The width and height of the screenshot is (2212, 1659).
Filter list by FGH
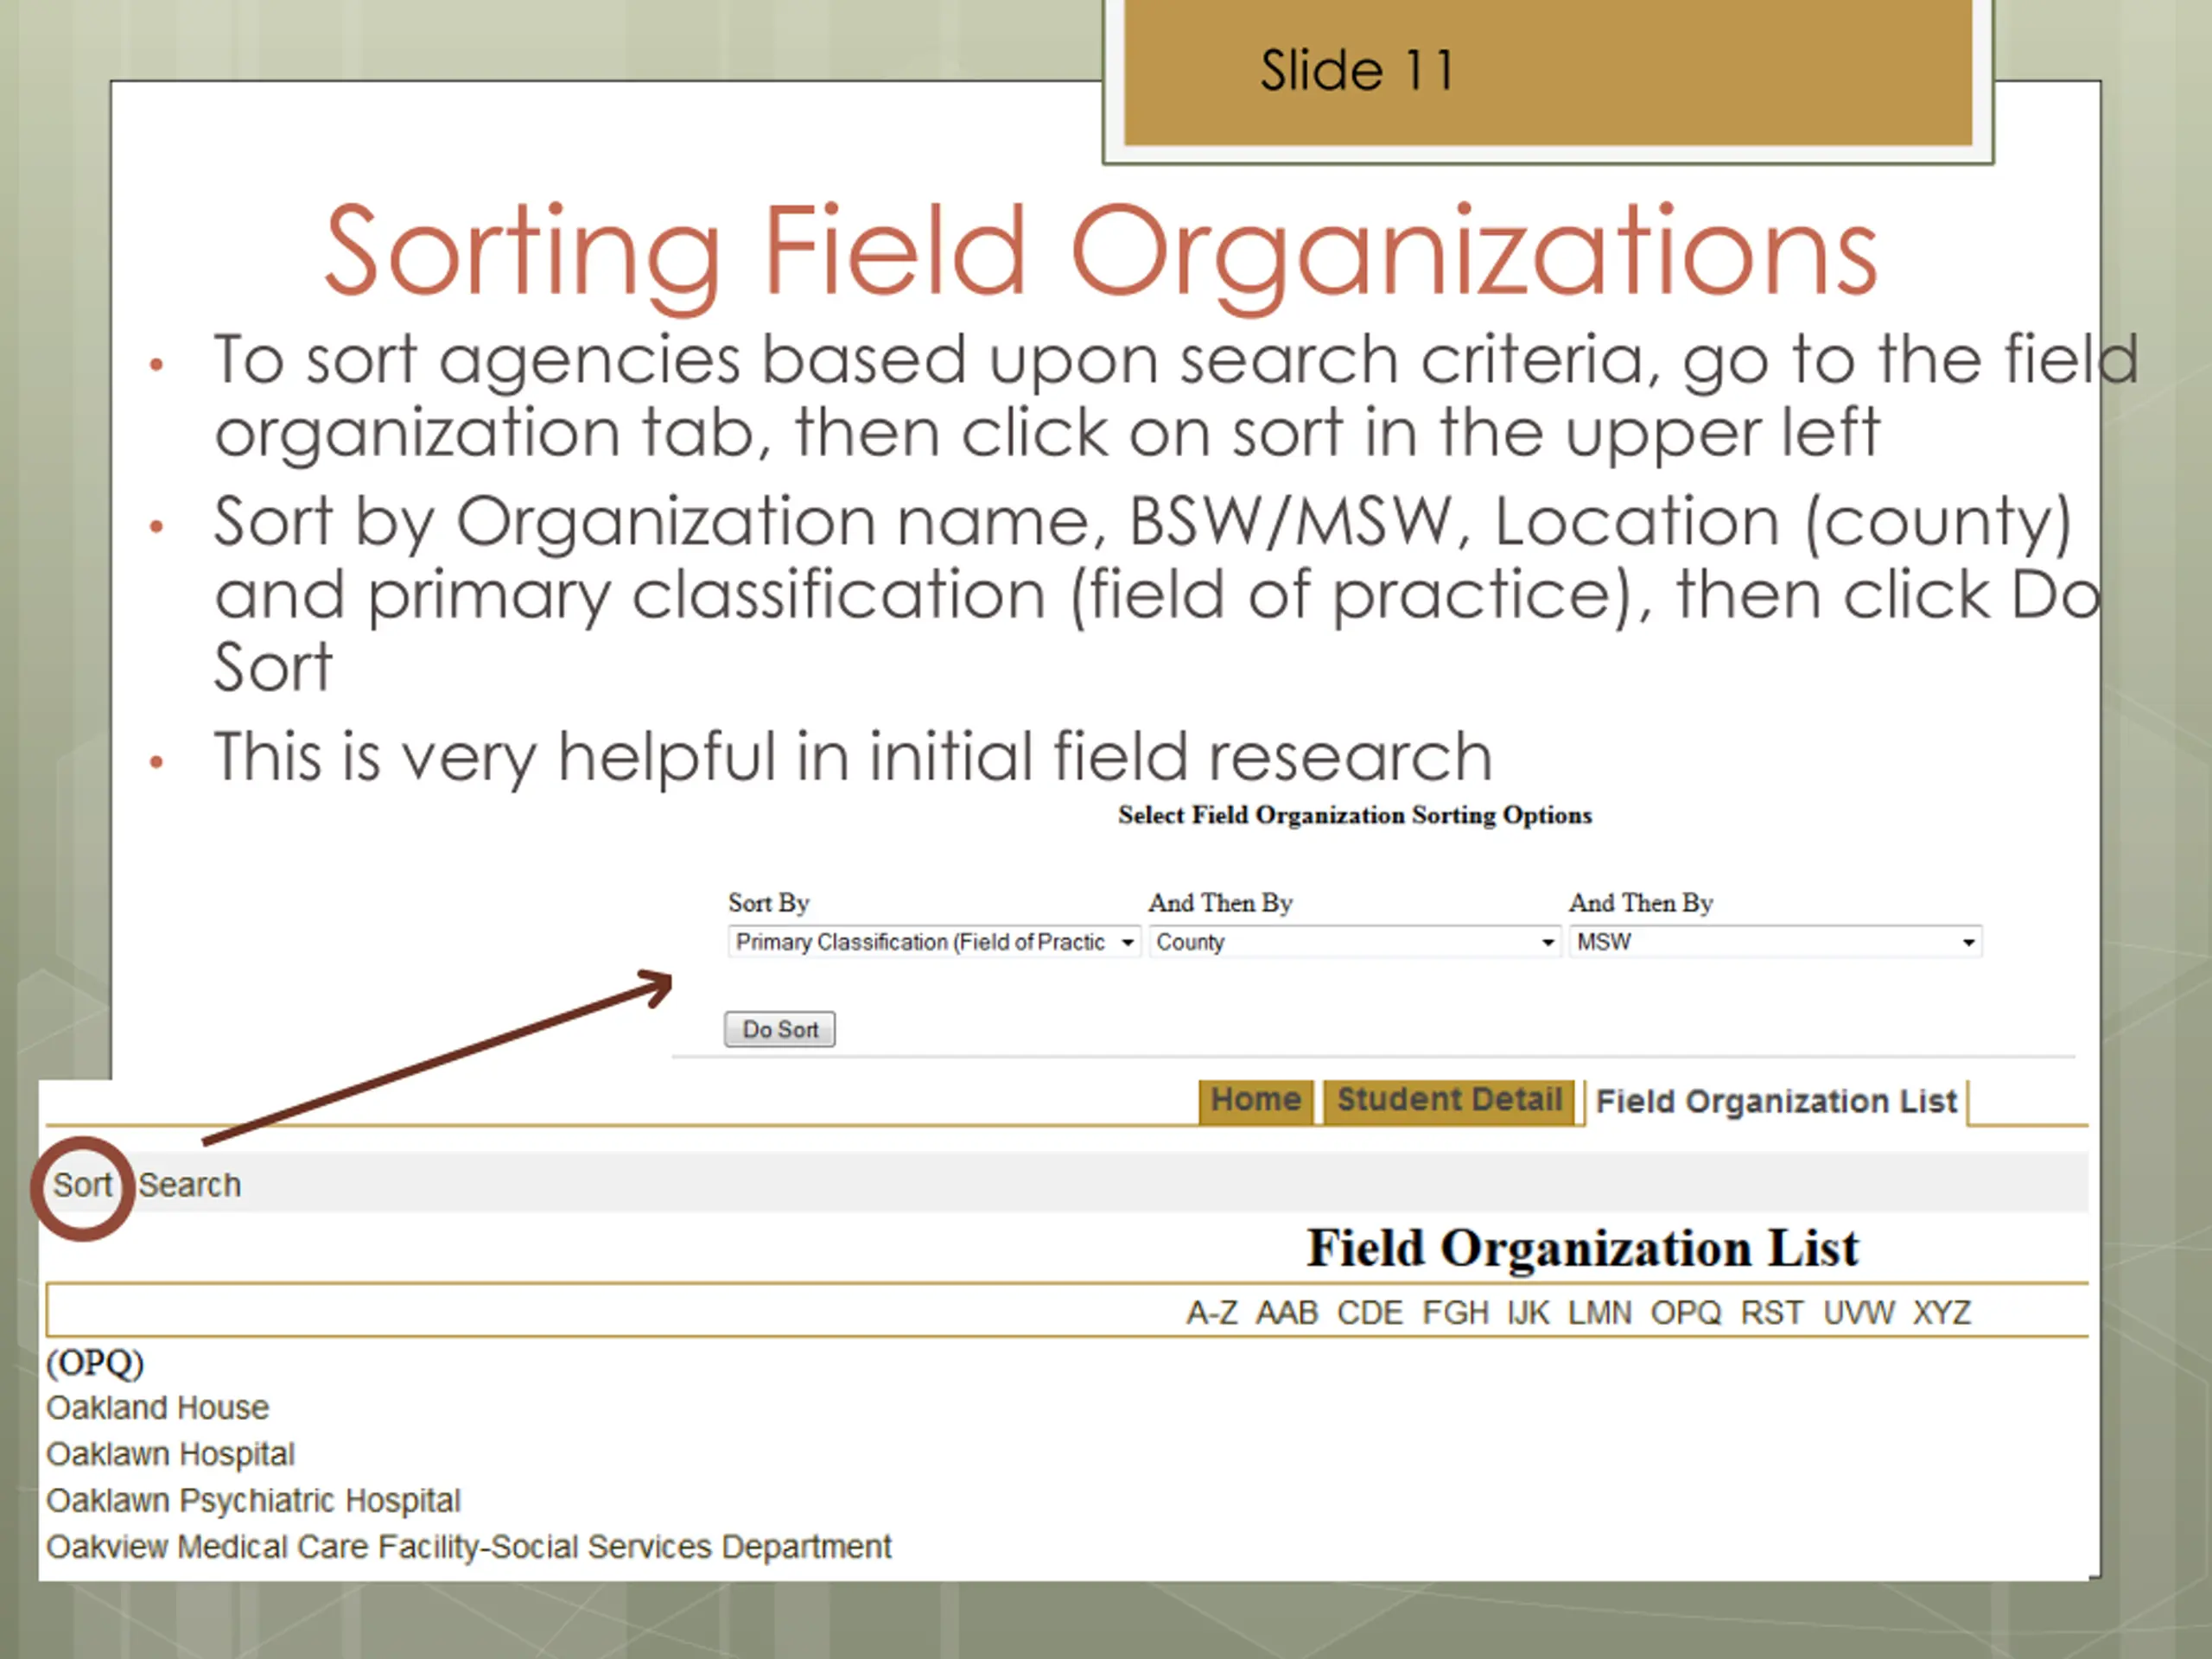tap(1456, 1312)
